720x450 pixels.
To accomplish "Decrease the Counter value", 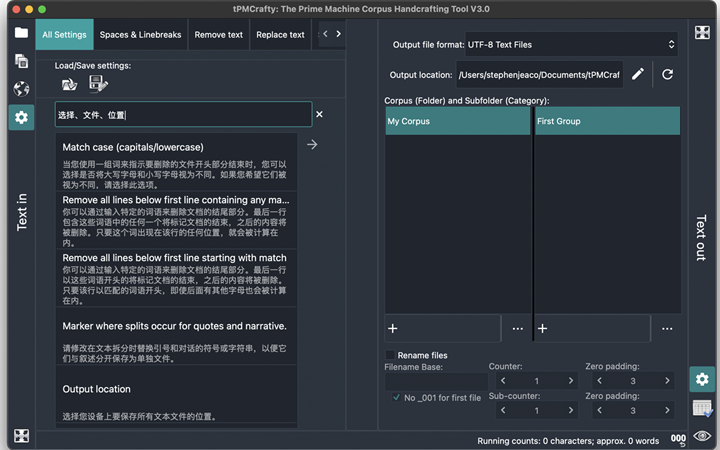I will pos(503,381).
